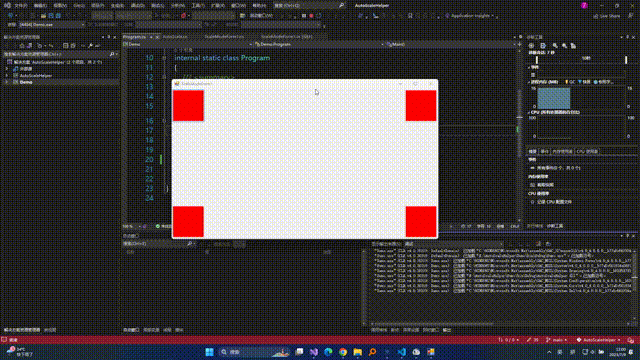Click the Chrome icon in the taskbar
This screenshot has width=640, height=360.
(343, 352)
